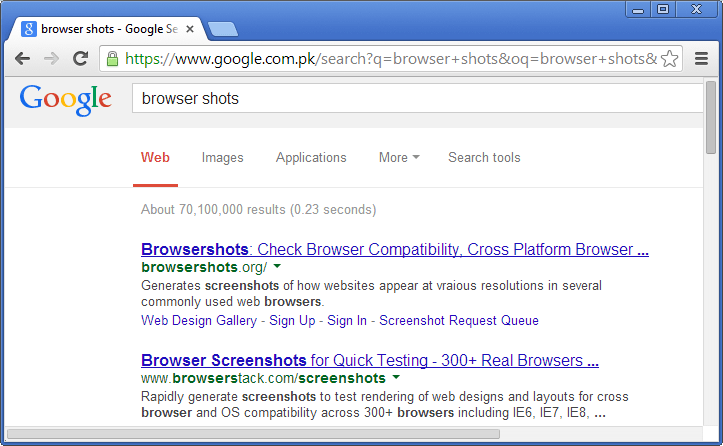Restore down the Chrome window

coord(663,10)
